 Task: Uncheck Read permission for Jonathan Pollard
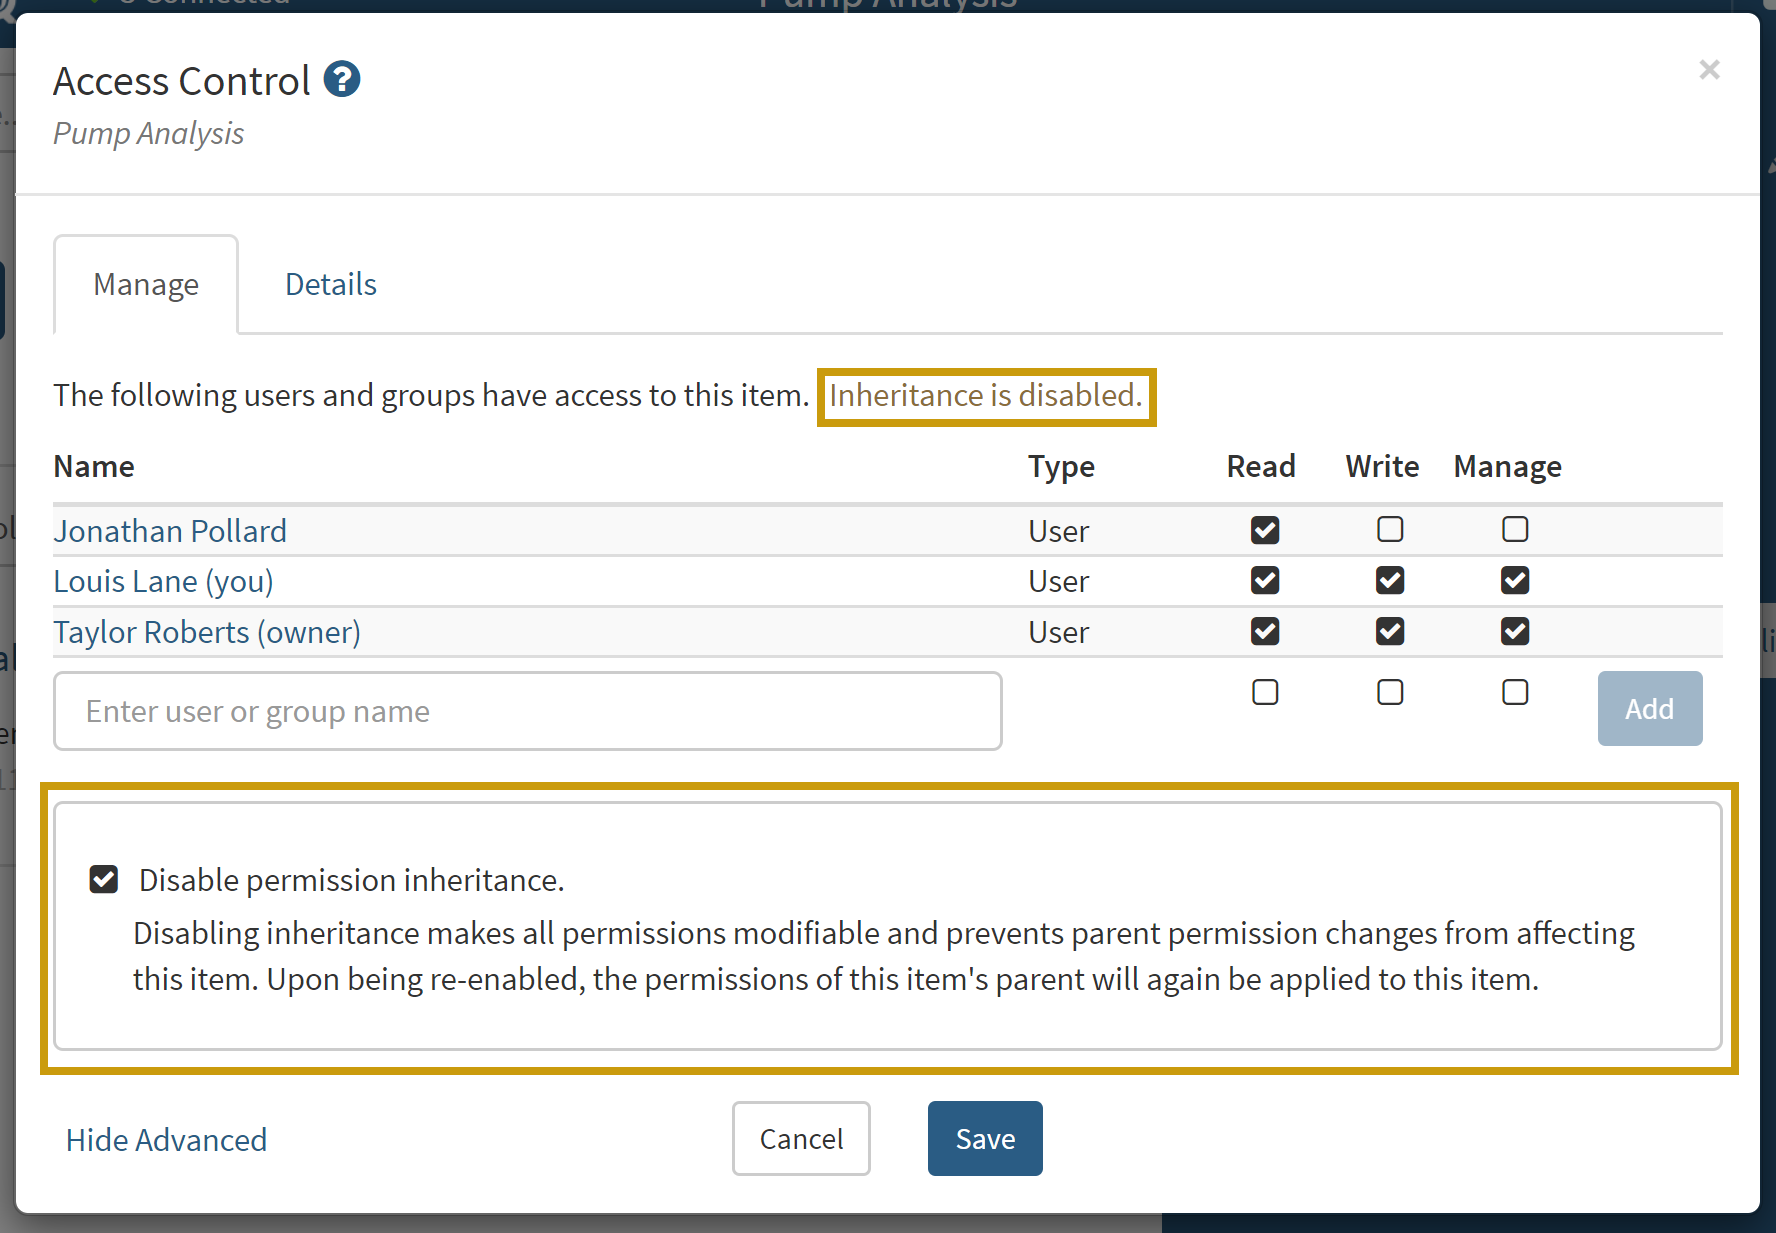click(x=1264, y=530)
